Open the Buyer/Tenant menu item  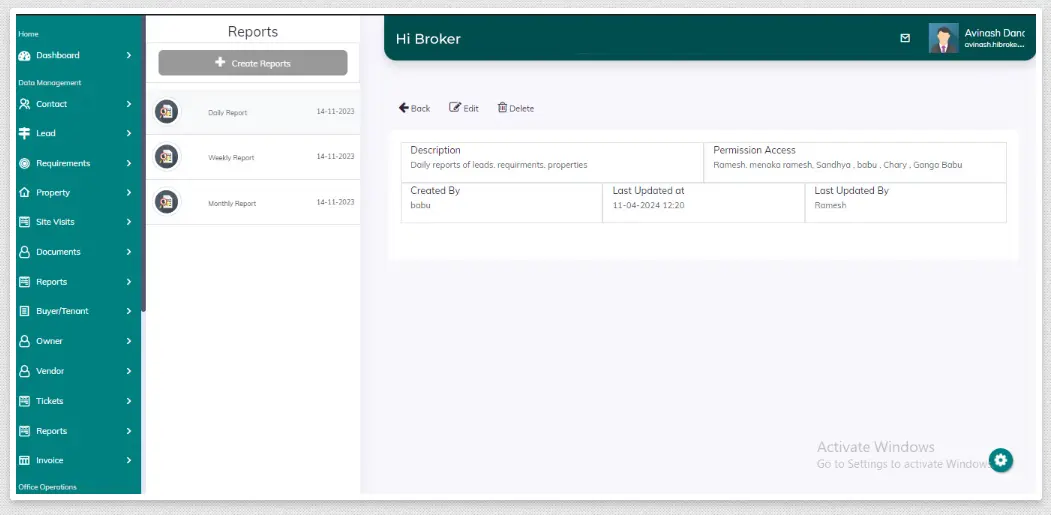(x=62, y=311)
